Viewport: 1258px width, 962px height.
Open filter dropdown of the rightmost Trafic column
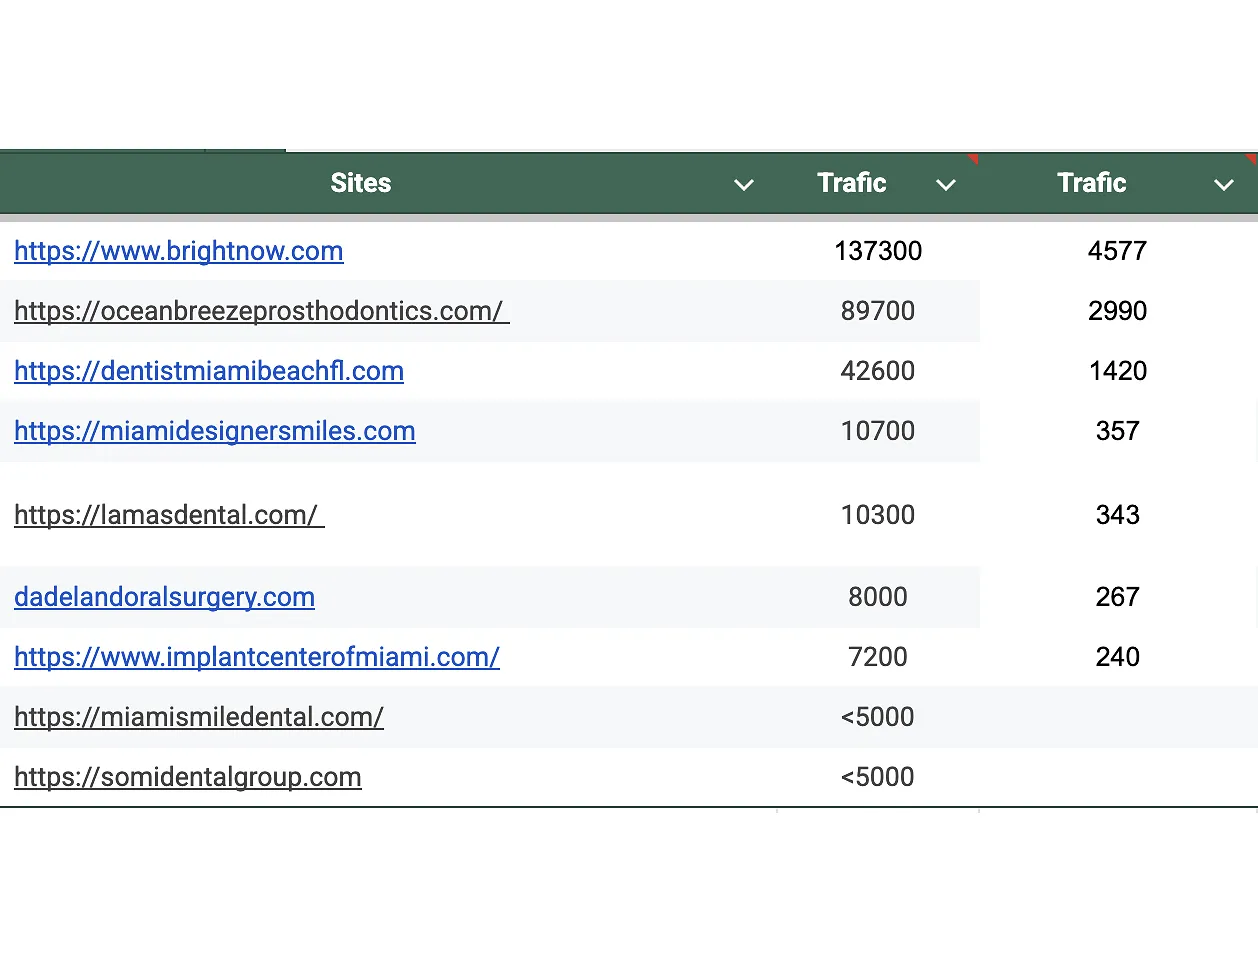tap(1223, 184)
